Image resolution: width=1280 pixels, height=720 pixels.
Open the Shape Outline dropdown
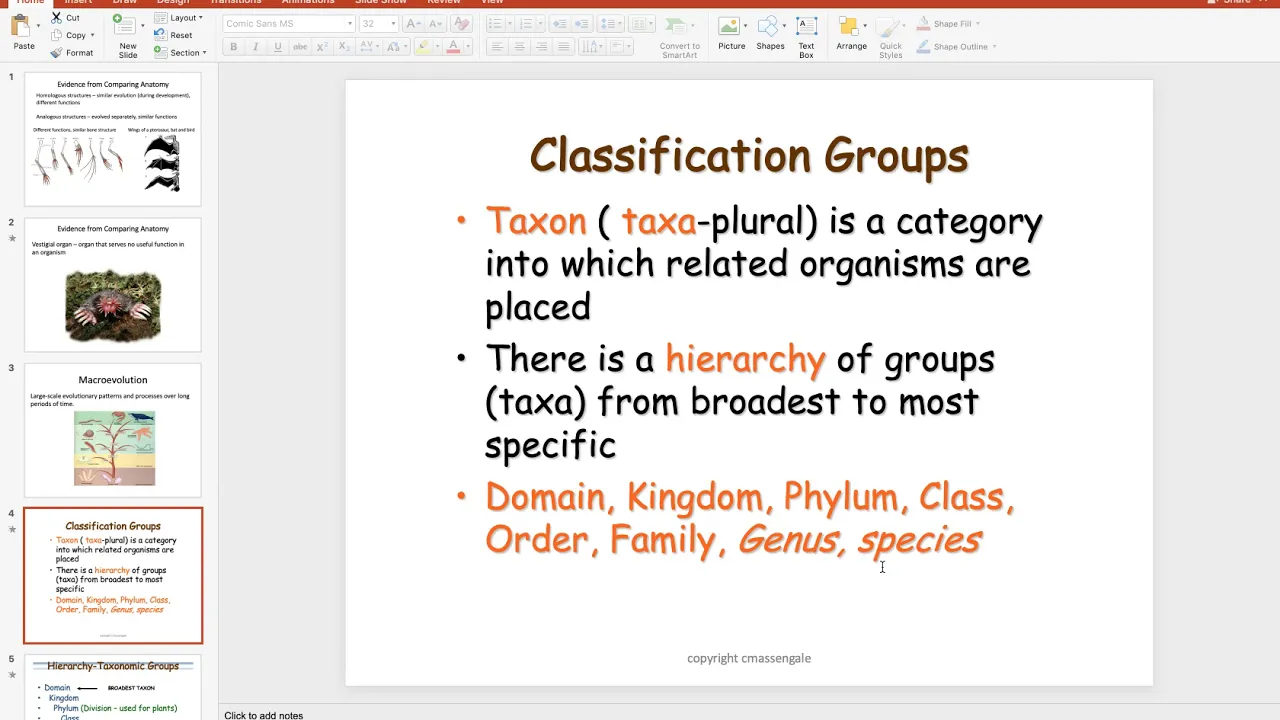pyautogui.click(x=955, y=46)
